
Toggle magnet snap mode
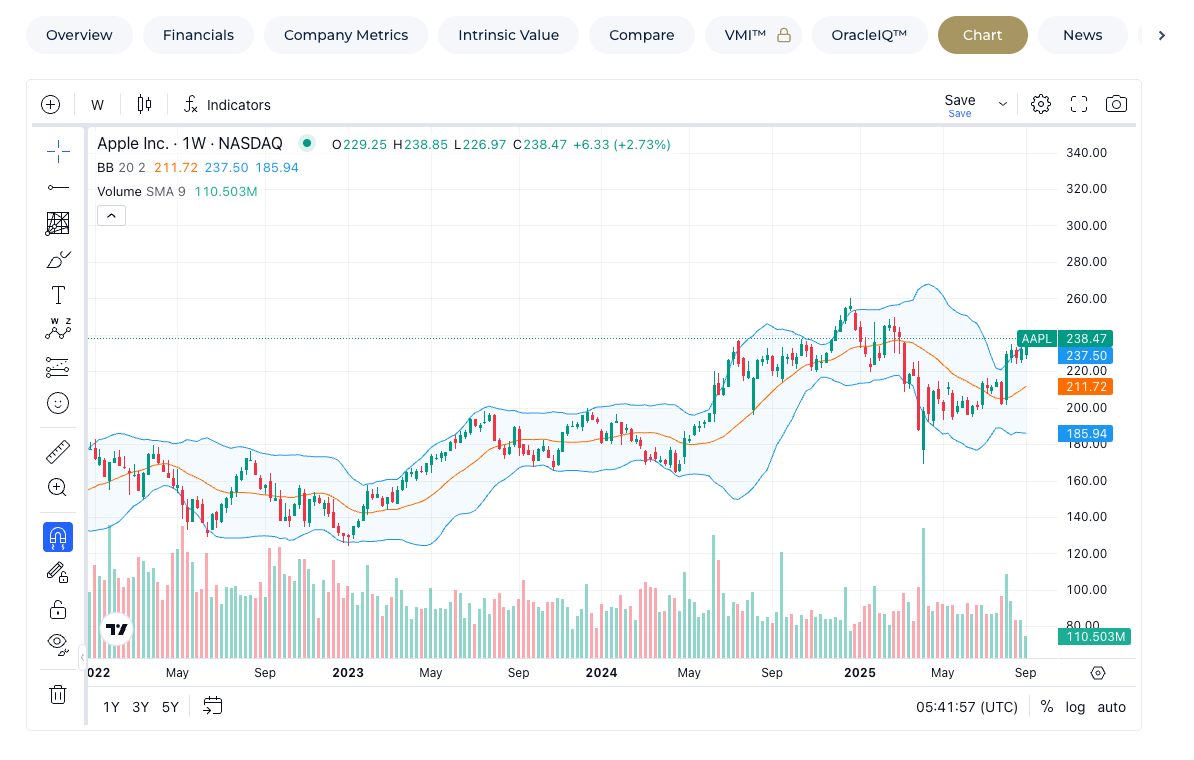(x=57, y=537)
